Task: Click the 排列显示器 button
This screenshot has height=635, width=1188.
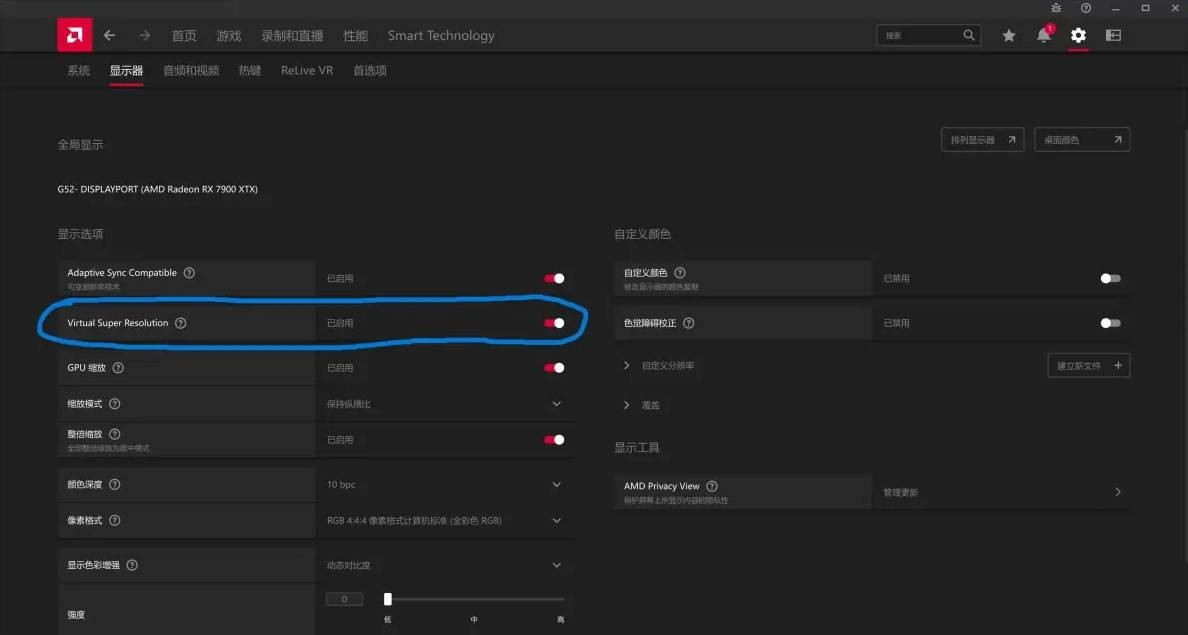Action: 982,140
